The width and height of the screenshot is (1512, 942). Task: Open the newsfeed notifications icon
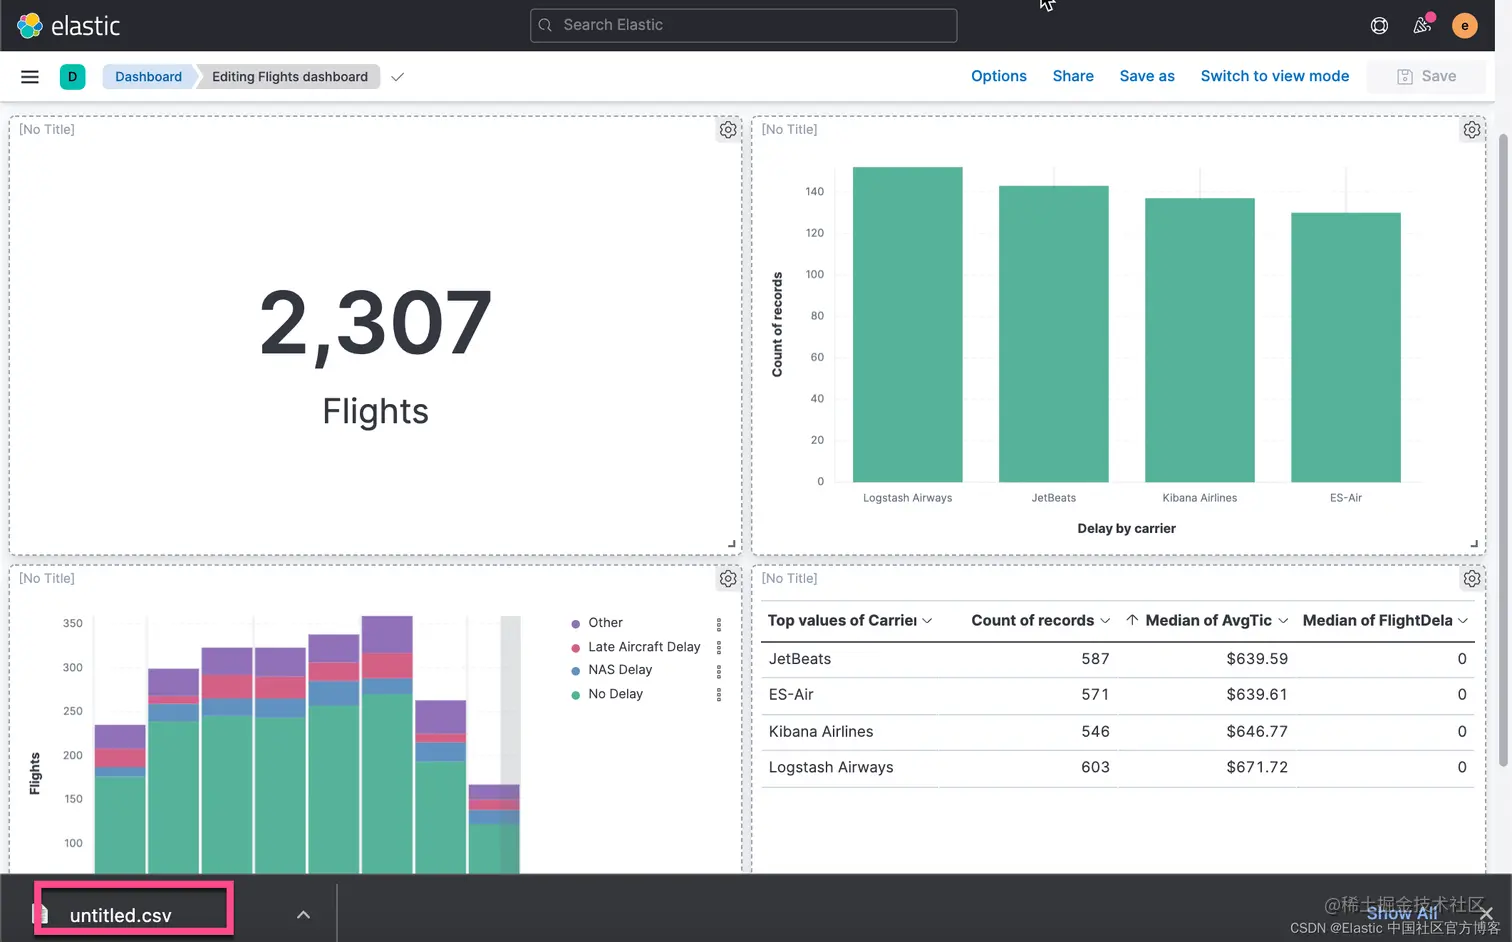[1422, 25]
